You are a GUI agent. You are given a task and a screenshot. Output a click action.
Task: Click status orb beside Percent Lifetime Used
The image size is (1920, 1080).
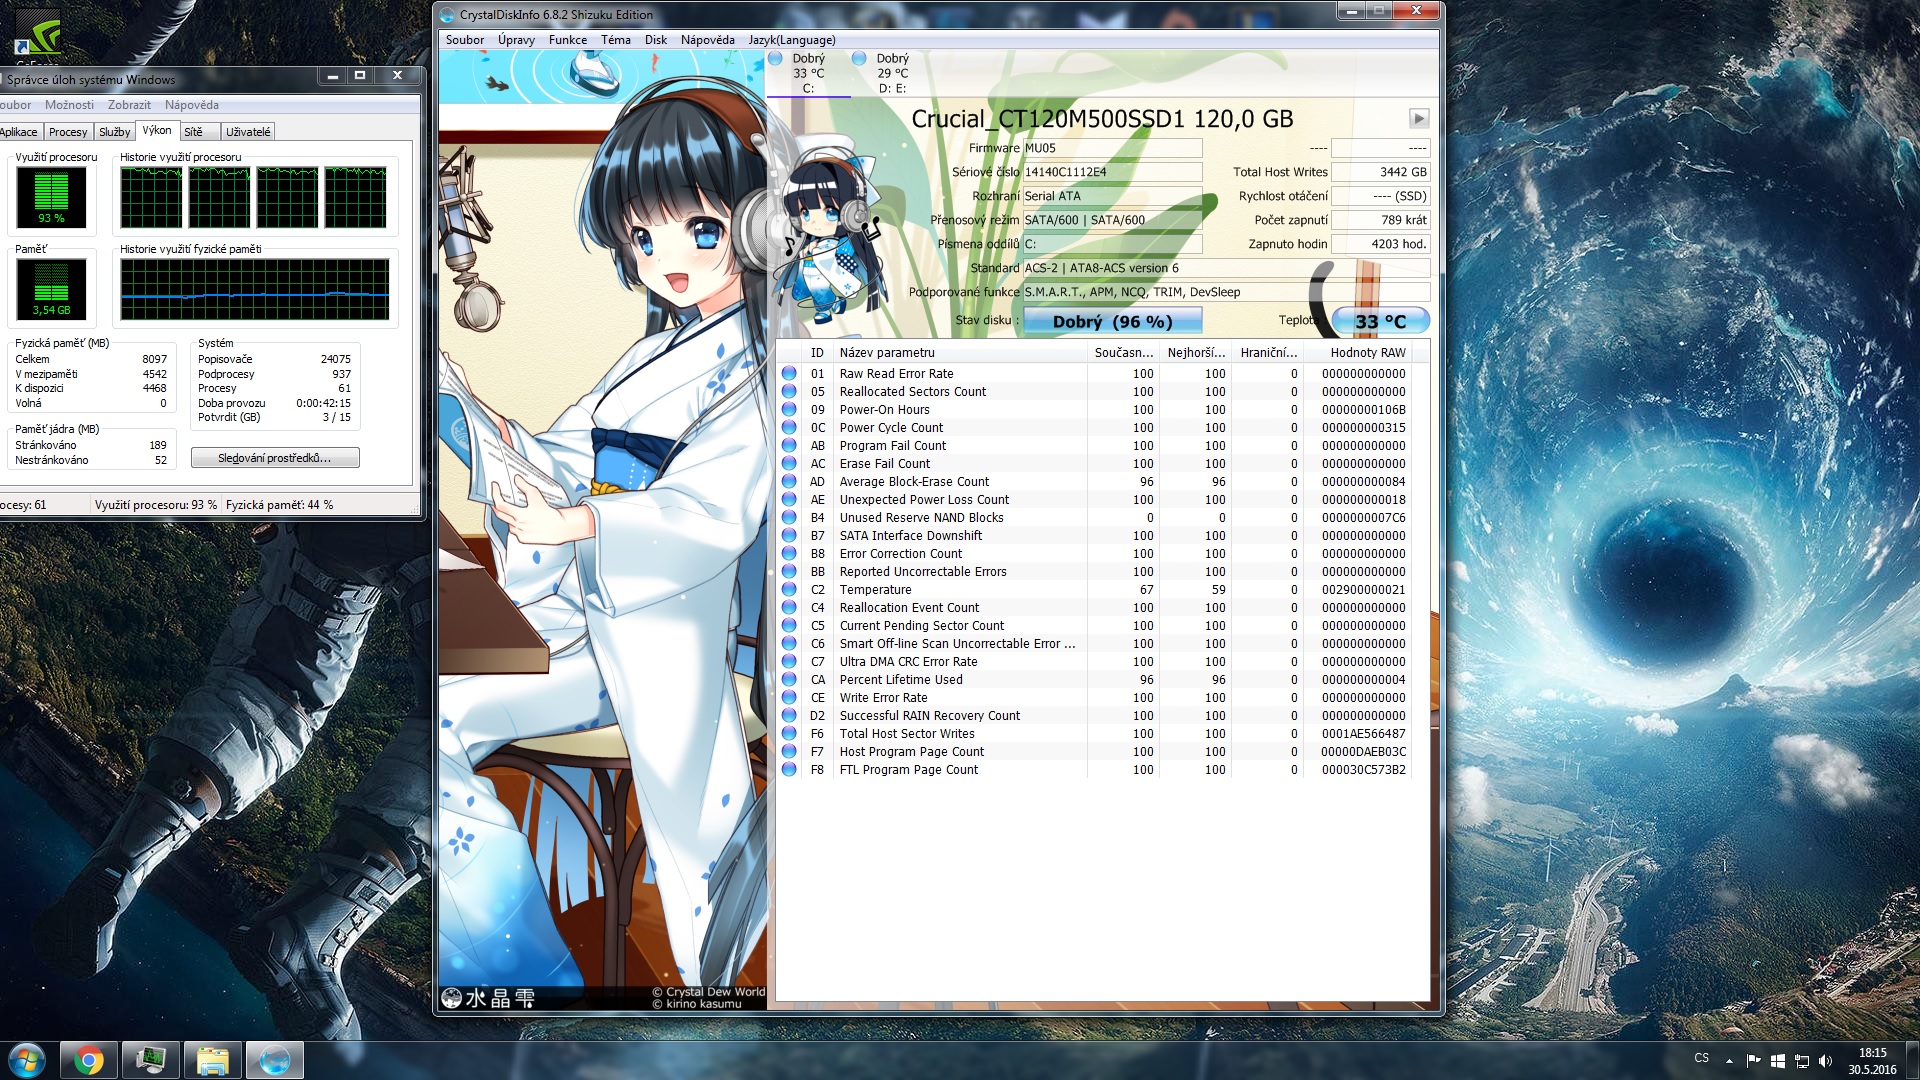(789, 680)
